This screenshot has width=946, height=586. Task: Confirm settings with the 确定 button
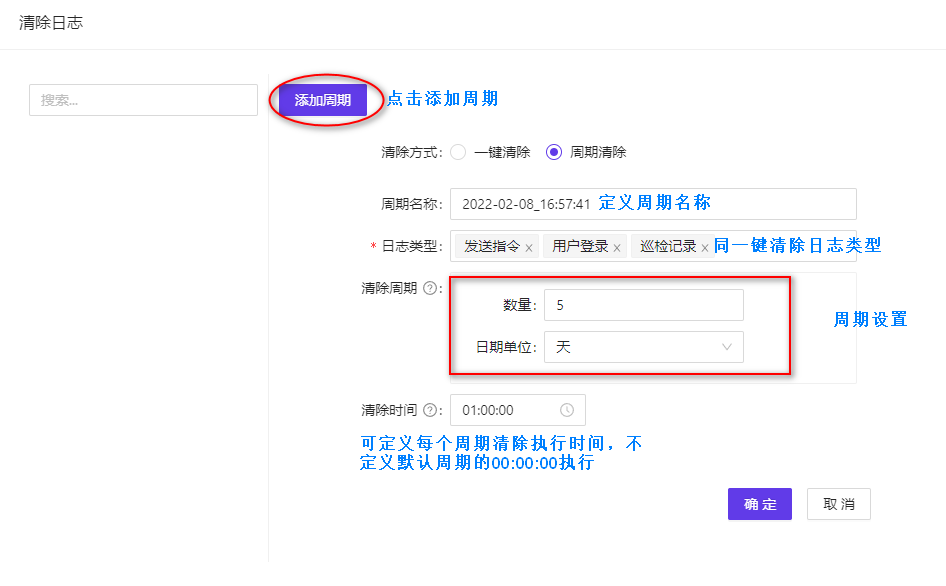(759, 504)
